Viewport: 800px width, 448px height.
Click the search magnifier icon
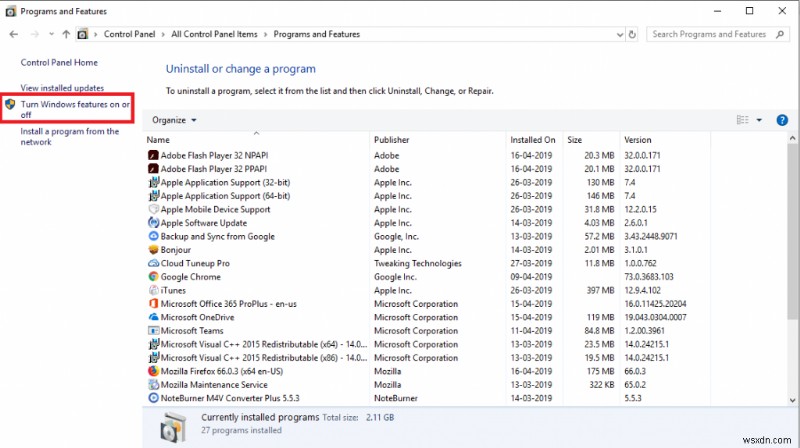780,34
